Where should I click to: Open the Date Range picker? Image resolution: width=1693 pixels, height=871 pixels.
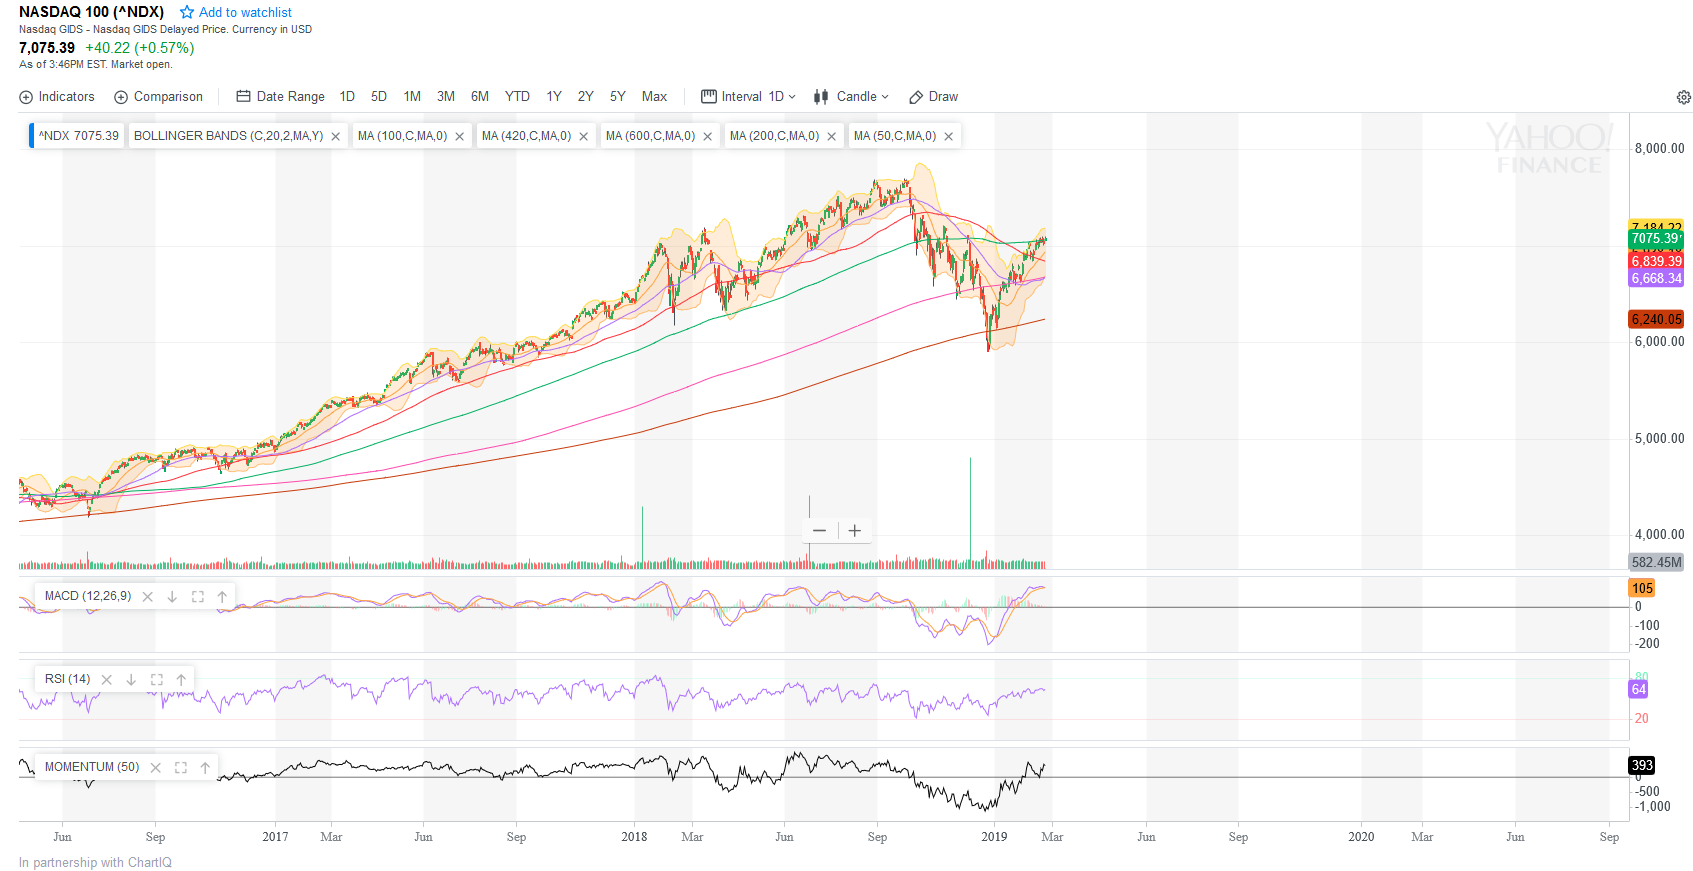[x=280, y=97]
